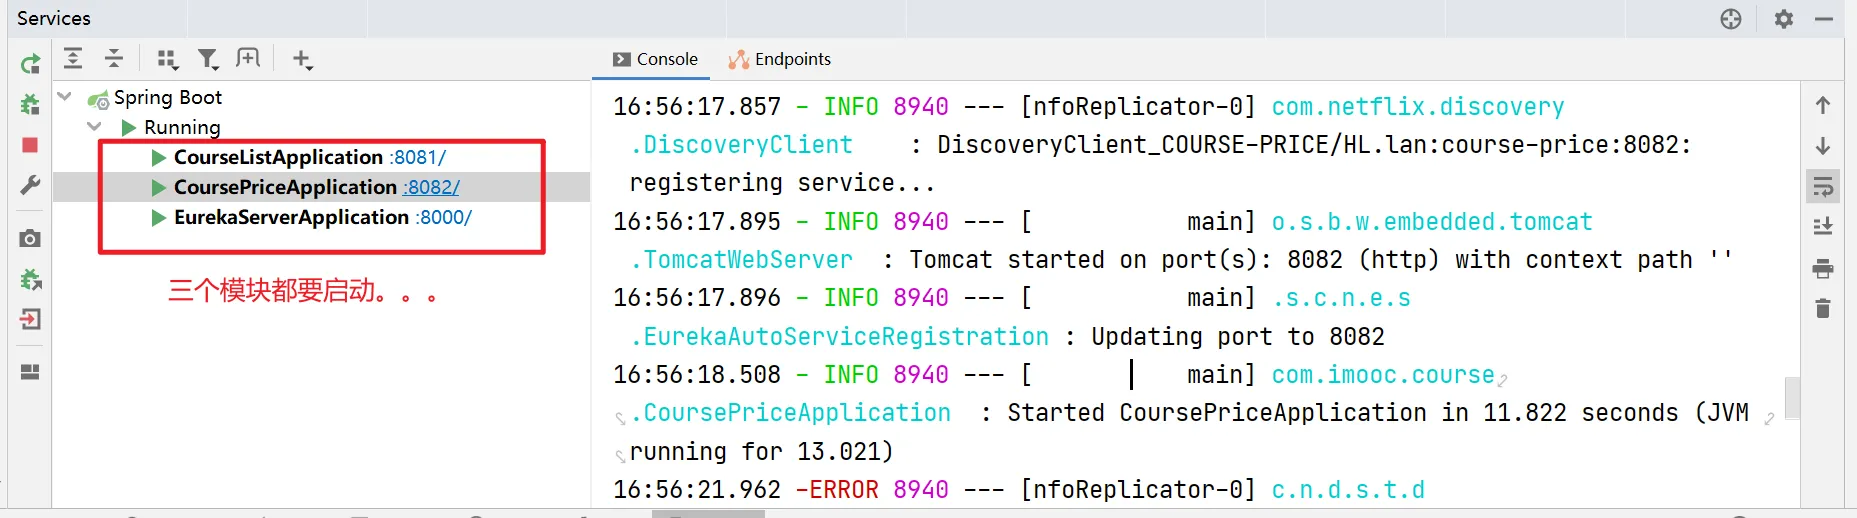Select Spring Boot node in tree
Image resolution: width=1857 pixels, height=518 pixels.
pyautogui.click(x=168, y=97)
